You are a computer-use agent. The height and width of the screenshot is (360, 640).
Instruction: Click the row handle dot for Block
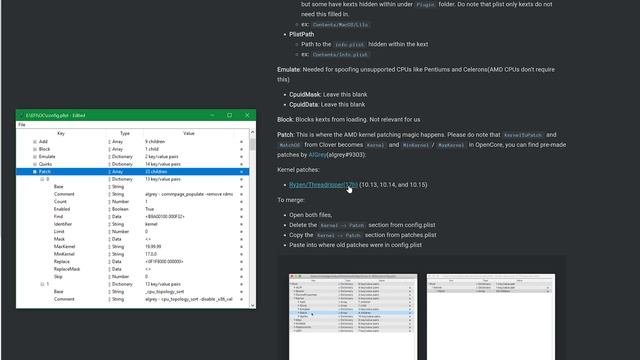(x=241, y=149)
